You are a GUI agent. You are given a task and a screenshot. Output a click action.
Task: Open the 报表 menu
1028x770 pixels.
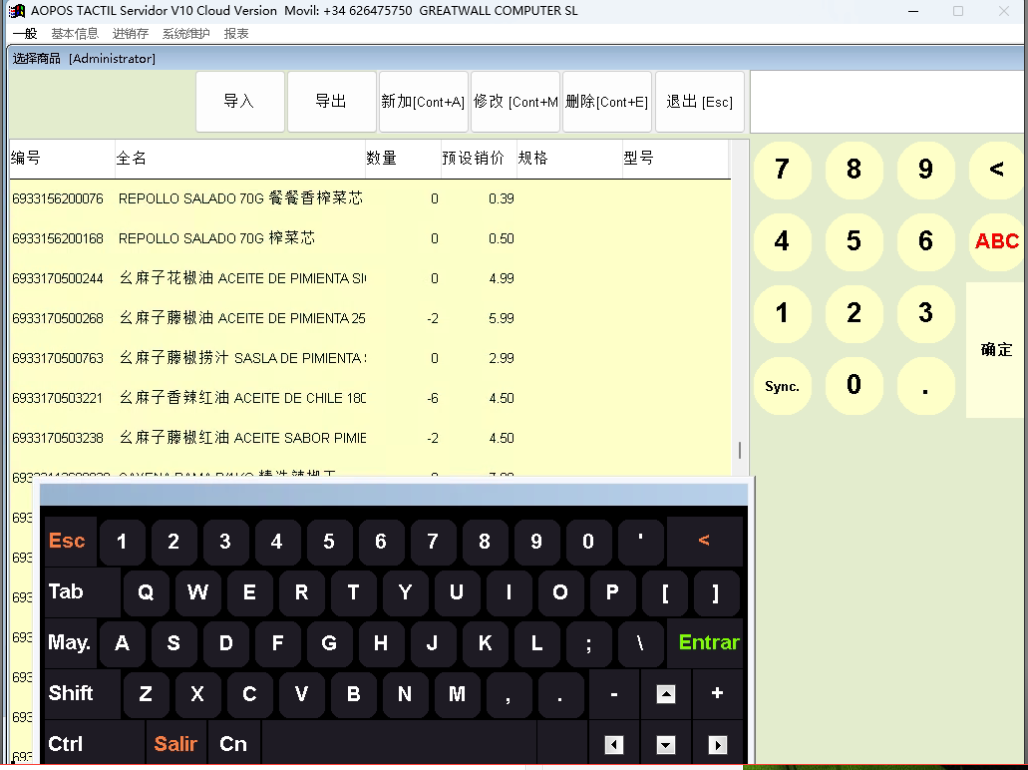click(236, 33)
